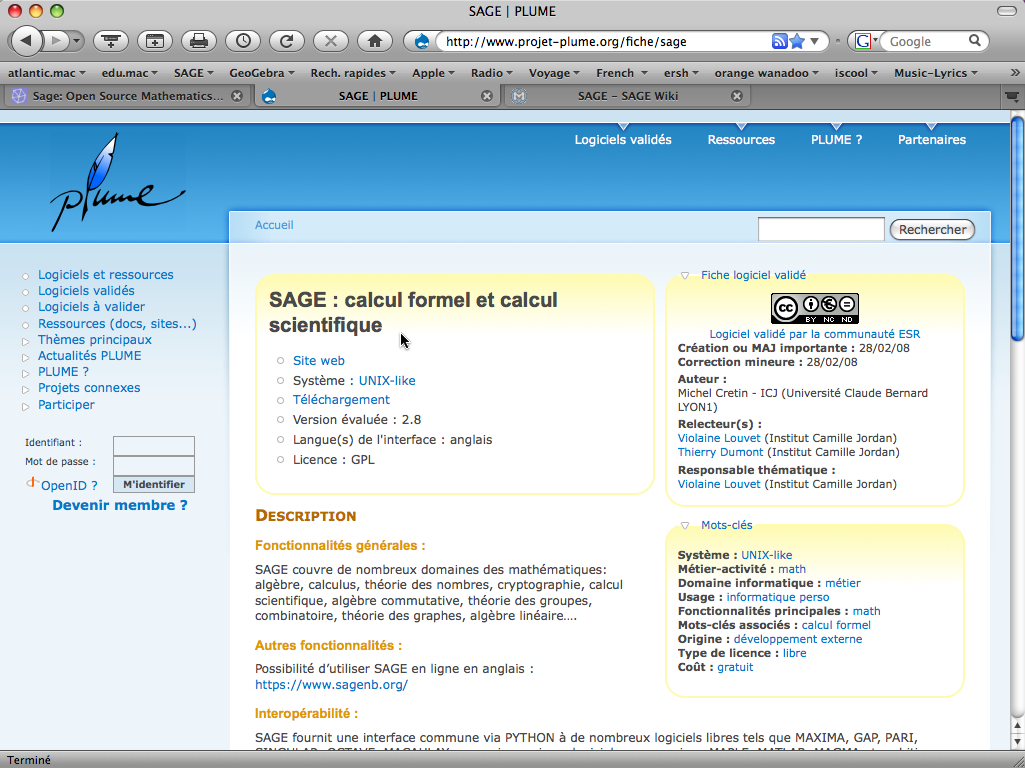Viewport: 1025px width, 768px height.
Task: Click the Plume feather logo
Action: tap(118, 182)
